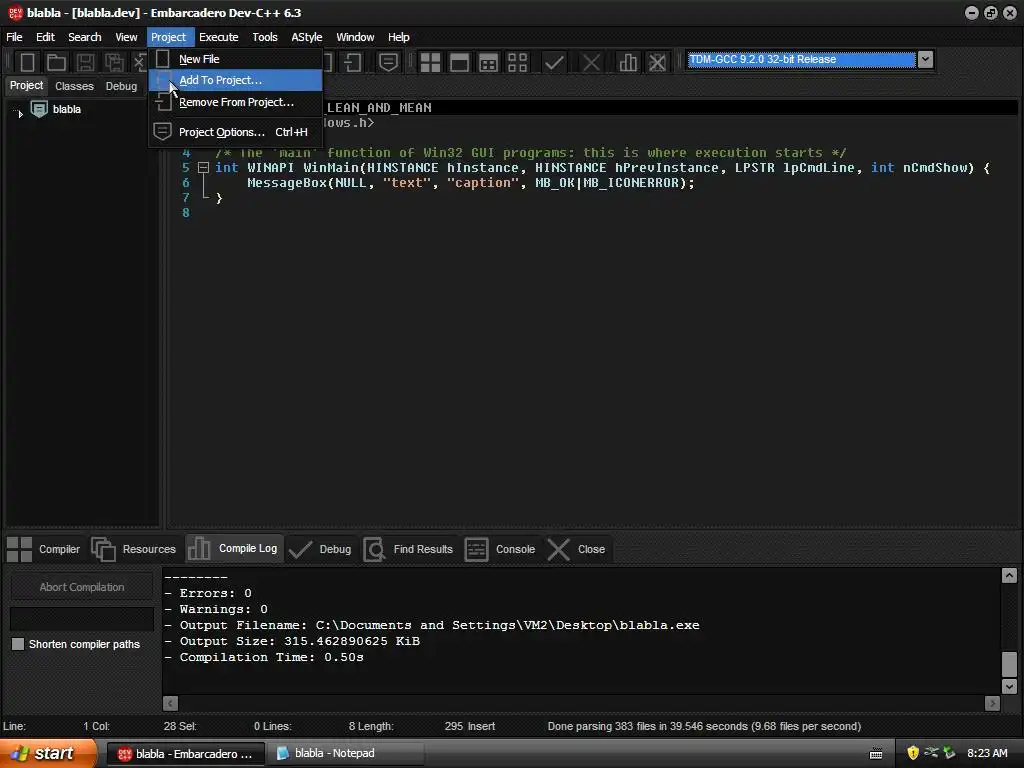Image resolution: width=1024 pixels, height=768 pixels.
Task: Open the View menu
Action: (x=126, y=37)
